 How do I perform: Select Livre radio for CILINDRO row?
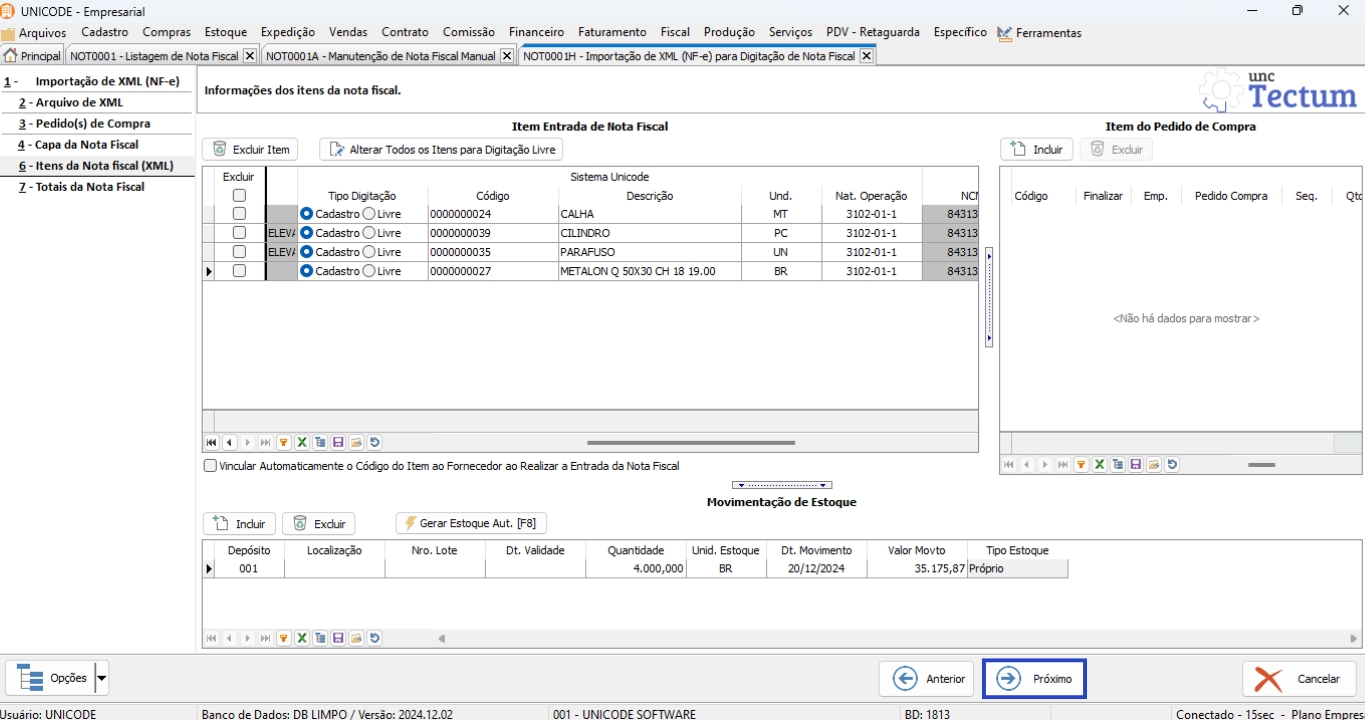[369, 233]
